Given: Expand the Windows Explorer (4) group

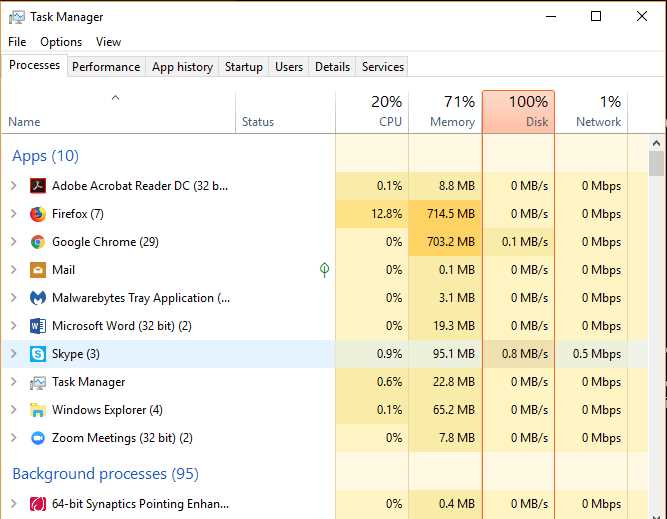Looking at the screenshot, I should (14, 410).
